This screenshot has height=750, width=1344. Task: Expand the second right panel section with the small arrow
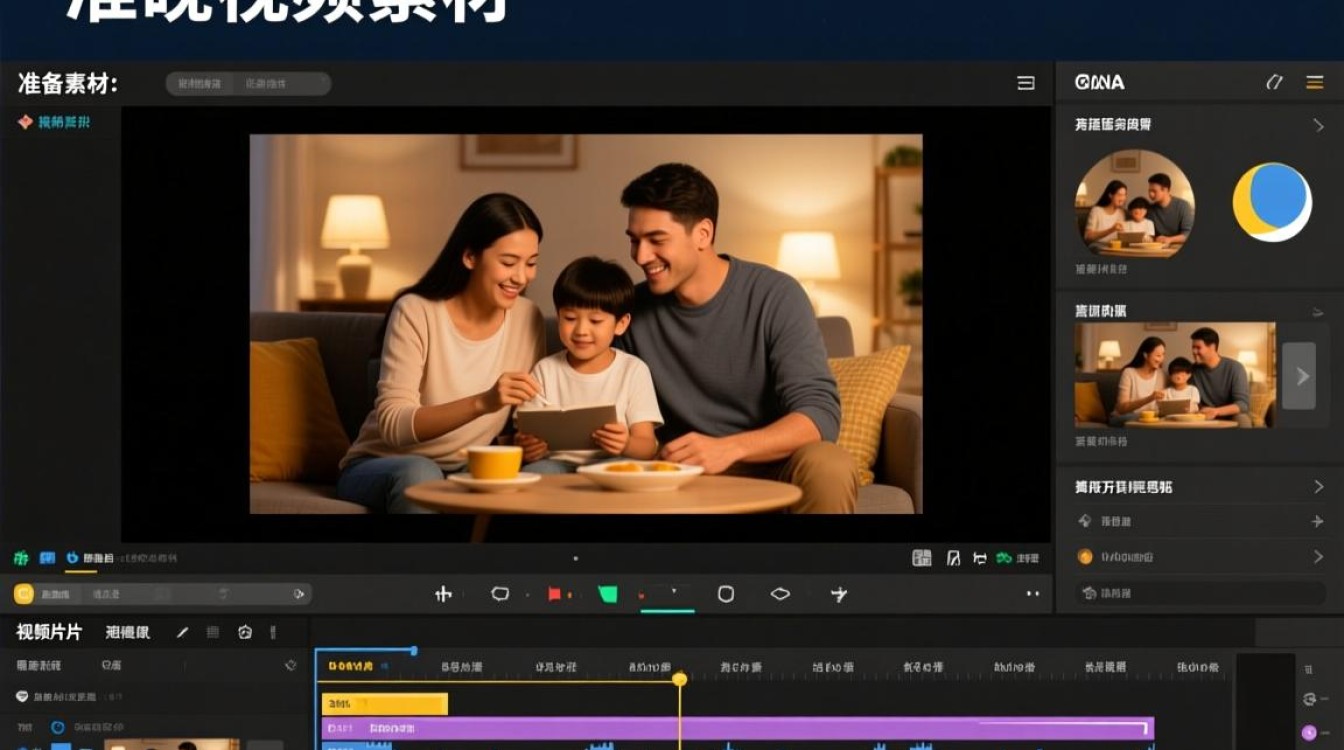click(x=1318, y=311)
